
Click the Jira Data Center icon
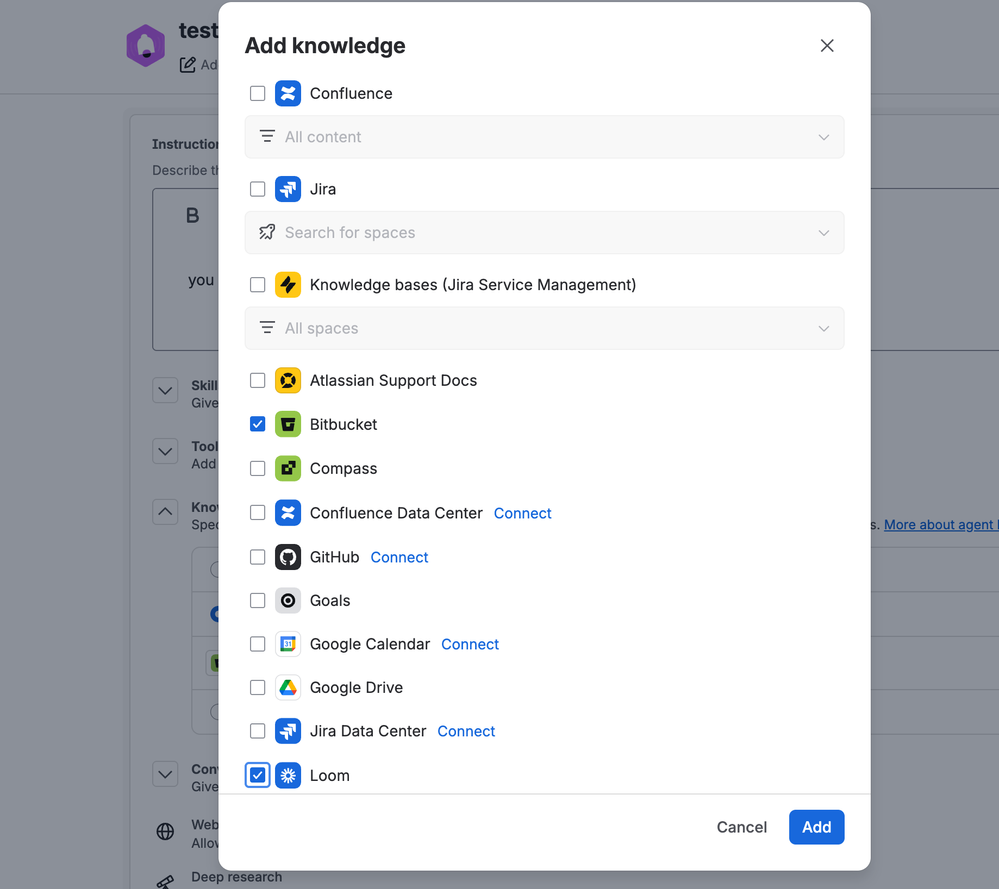pos(288,731)
